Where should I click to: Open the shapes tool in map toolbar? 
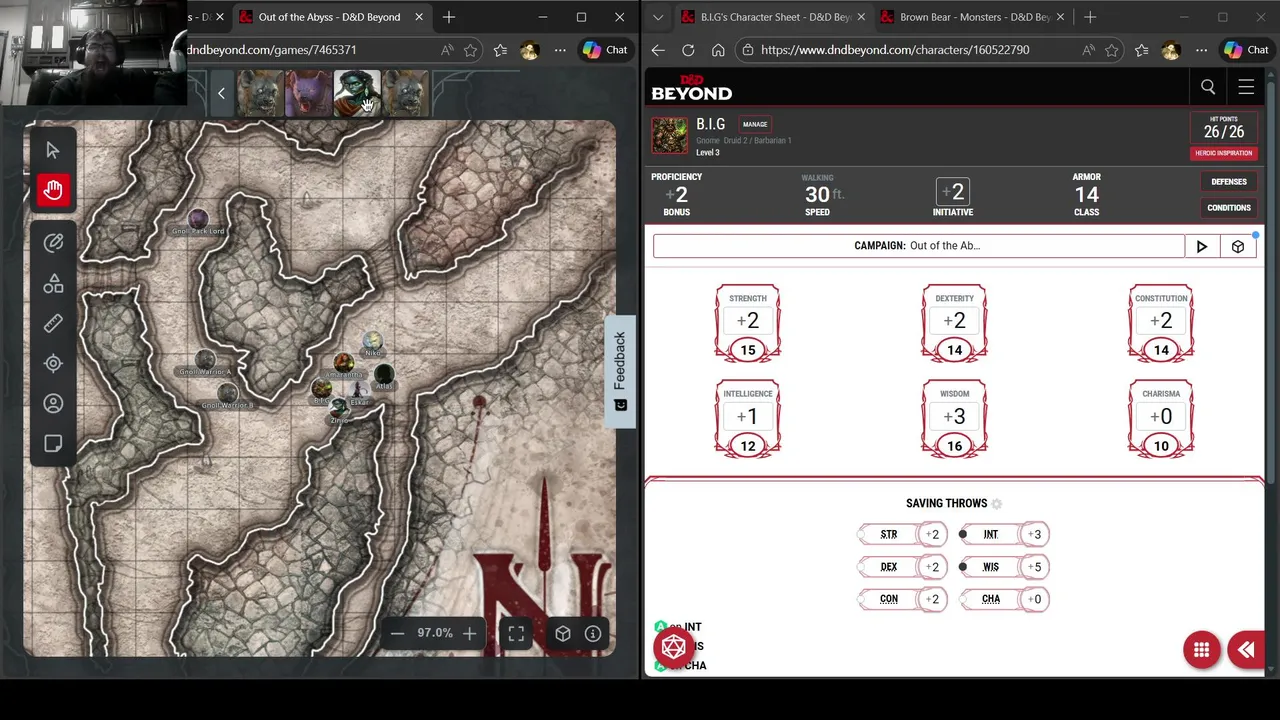pos(53,284)
